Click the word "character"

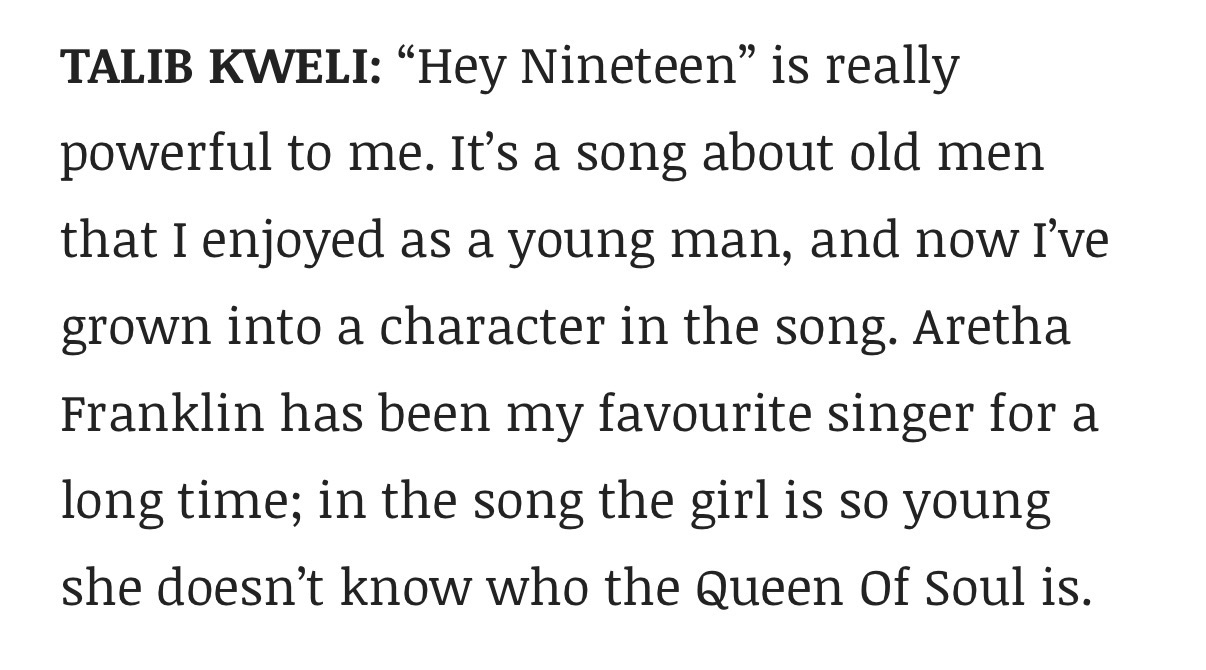point(489,329)
